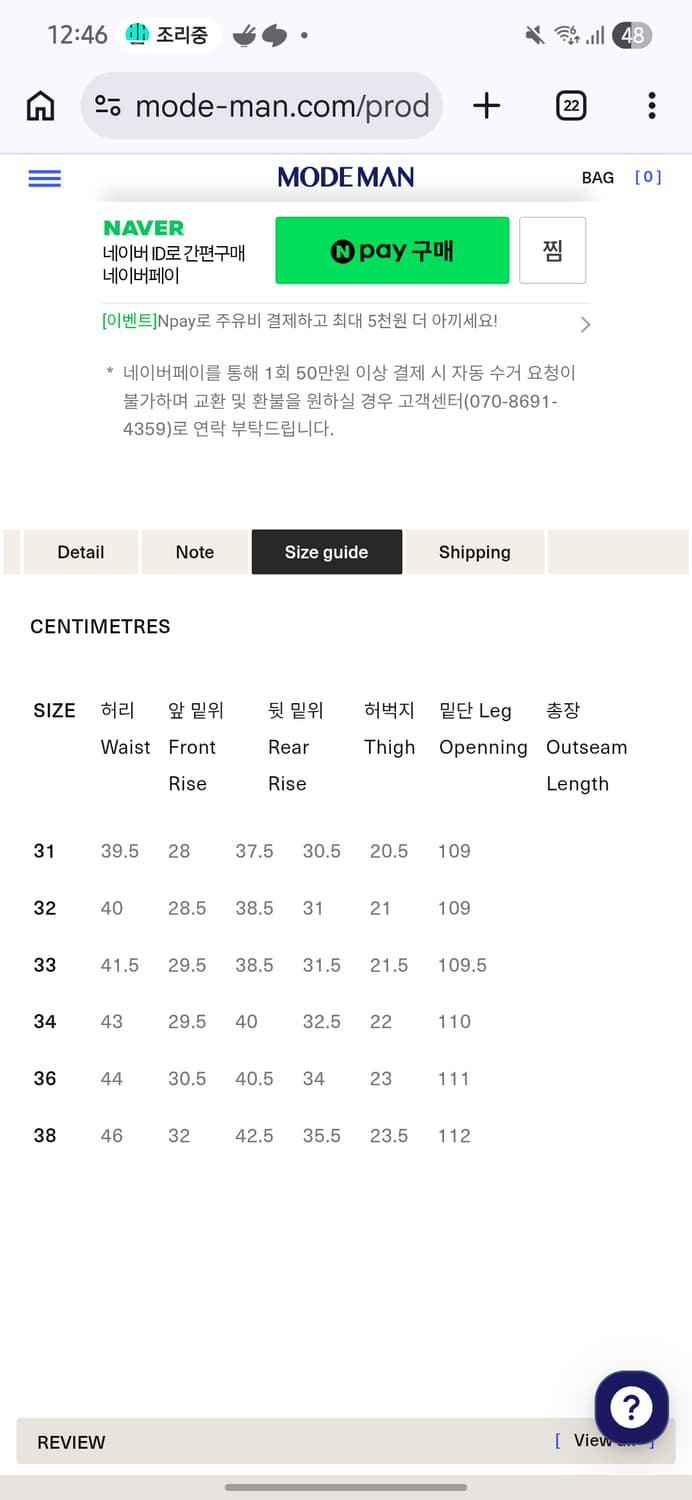Select size 34 row in the size chart

pos(44,1021)
